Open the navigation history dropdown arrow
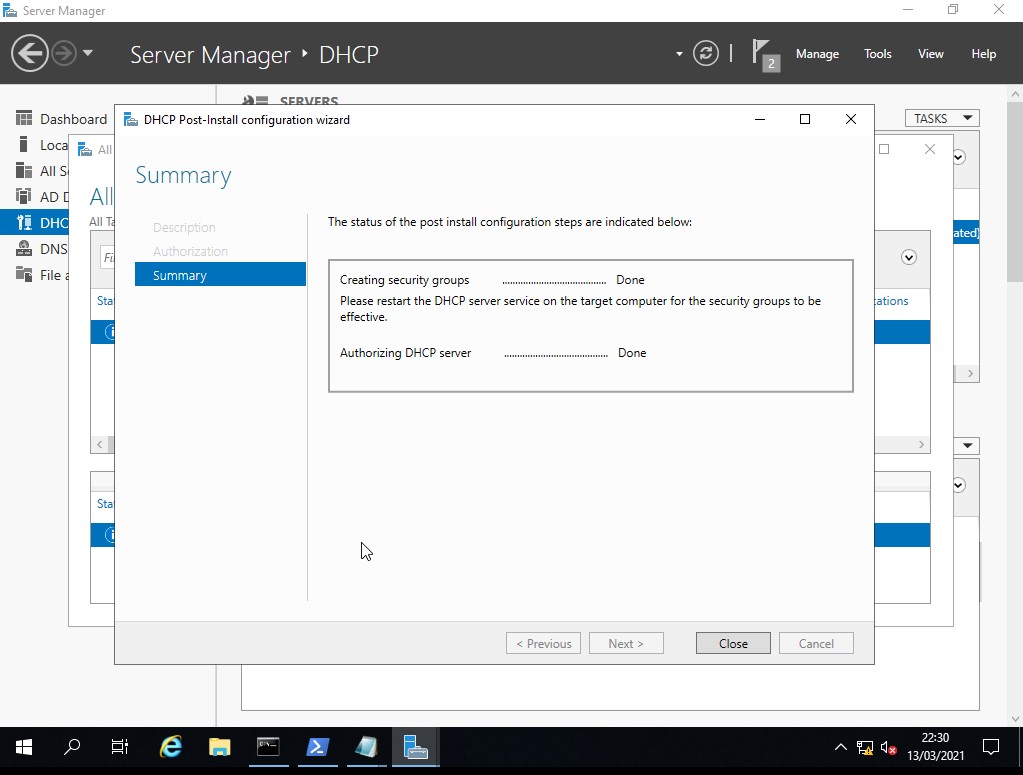 pyautogui.click(x=88, y=53)
